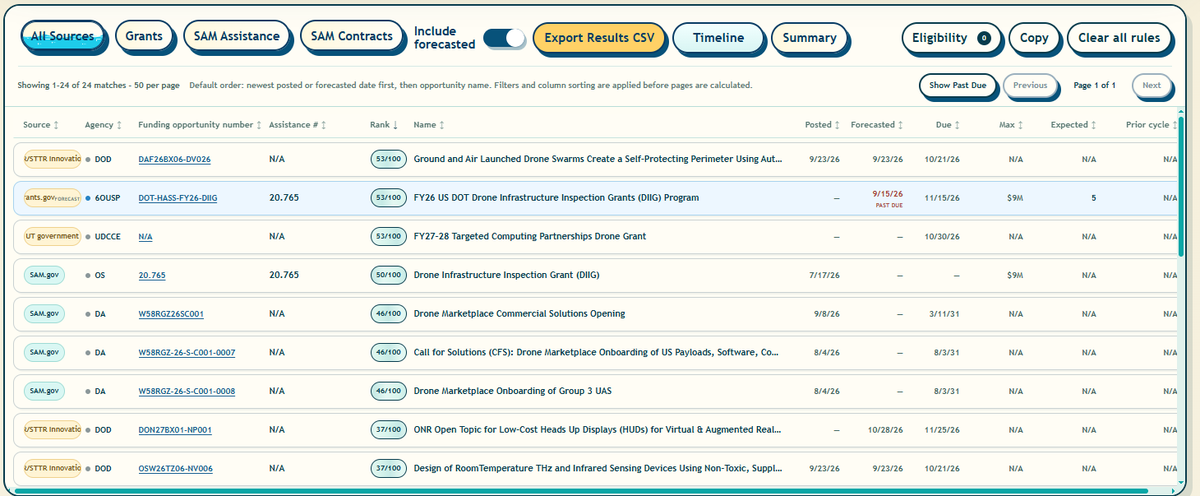
Task: Open opportunity link OSW26TZ06-NV006
Action: pos(175,468)
